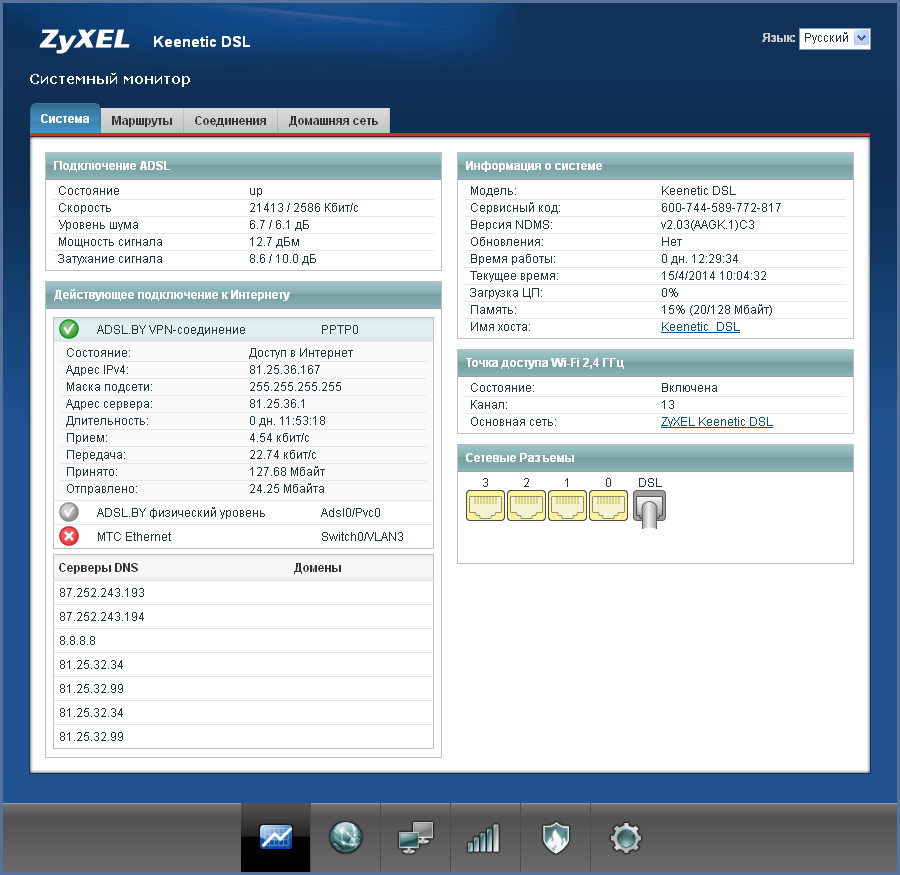Click the red cross MTC Ethernet icon
The image size is (900, 875).
[x=69, y=537]
